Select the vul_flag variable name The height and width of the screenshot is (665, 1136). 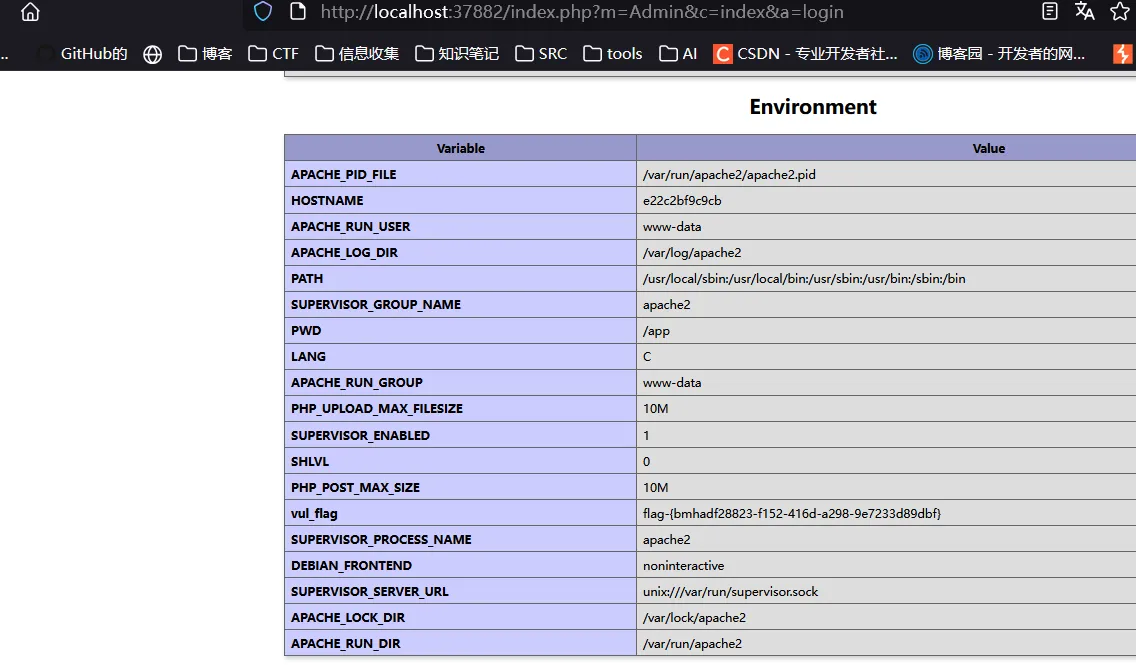click(x=314, y=514)
